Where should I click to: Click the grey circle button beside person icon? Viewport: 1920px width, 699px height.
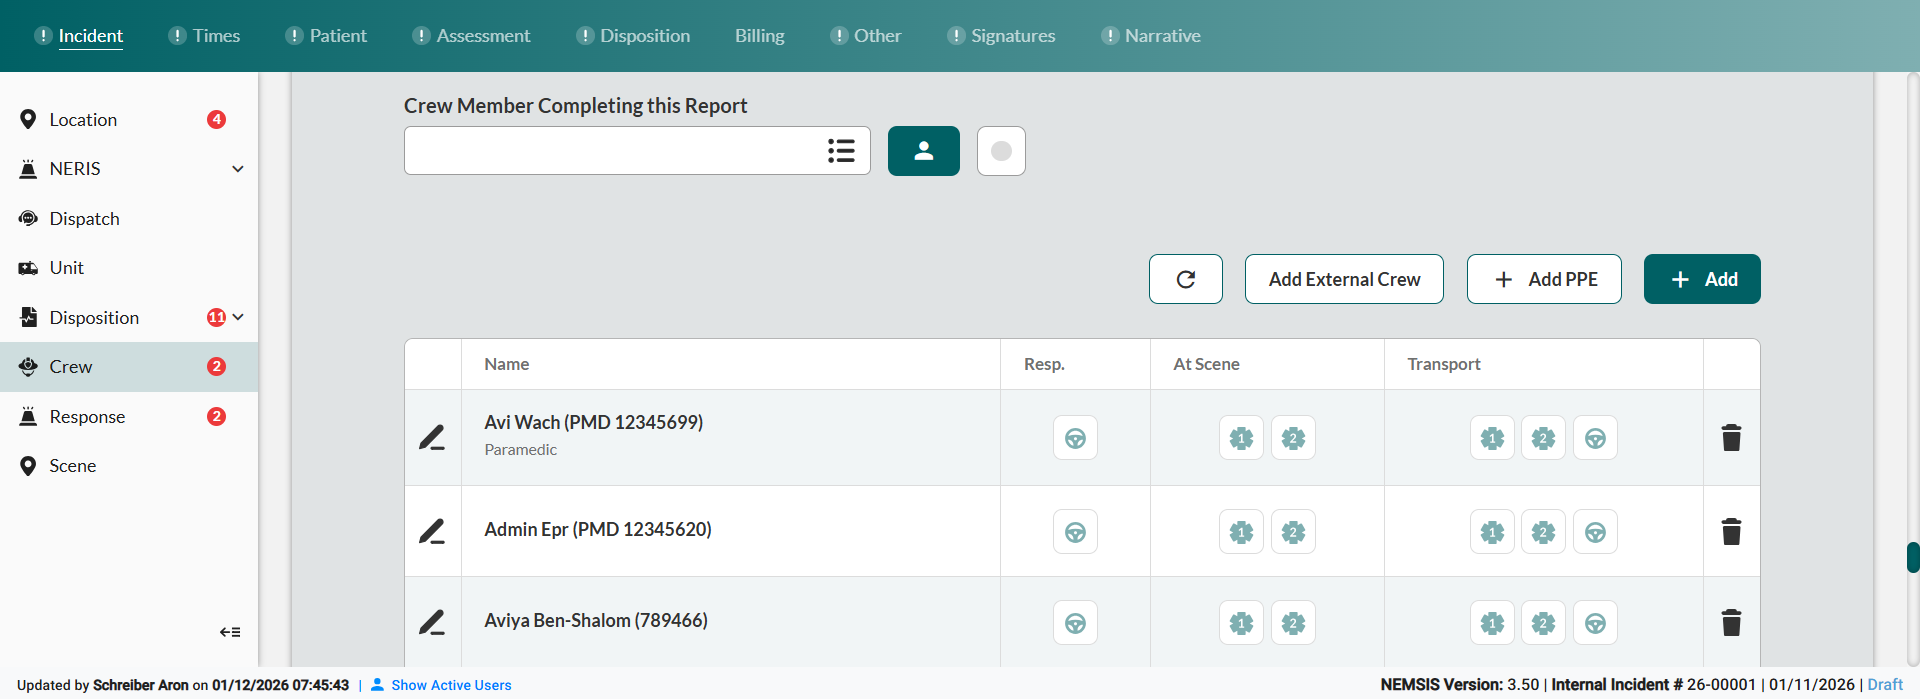1001,151
